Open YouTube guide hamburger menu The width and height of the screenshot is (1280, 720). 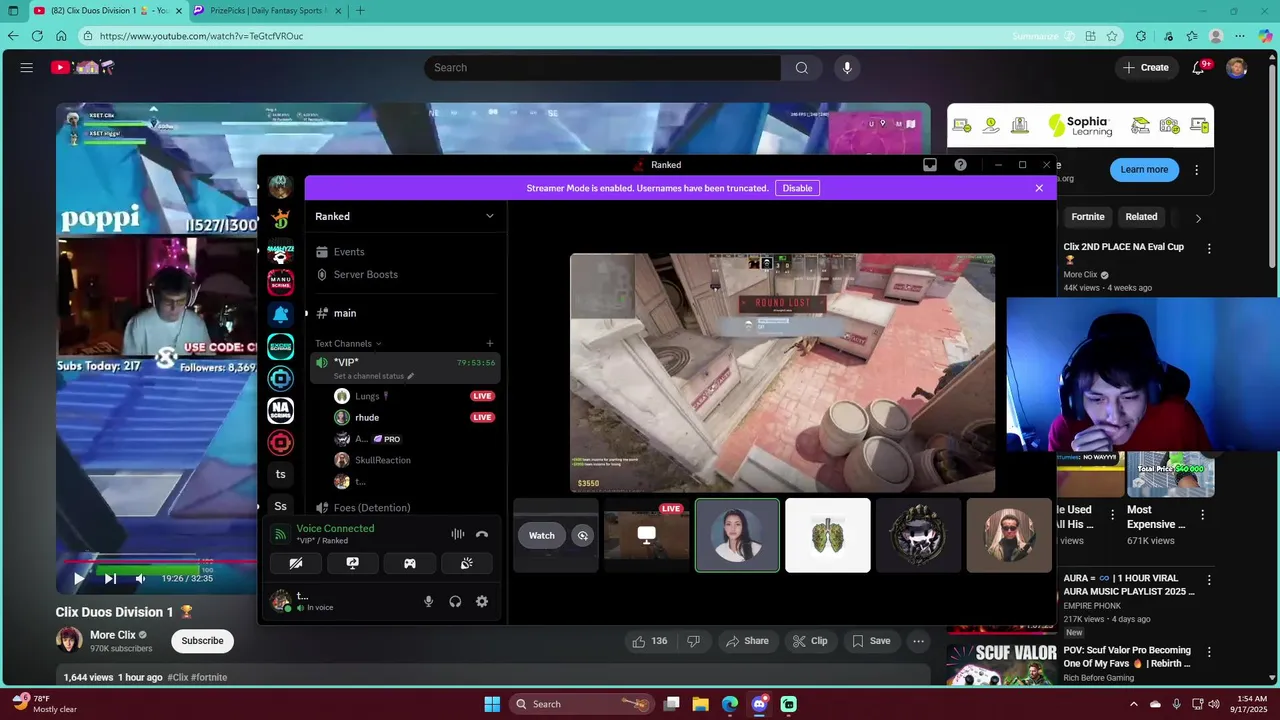(x=27, y=67)
